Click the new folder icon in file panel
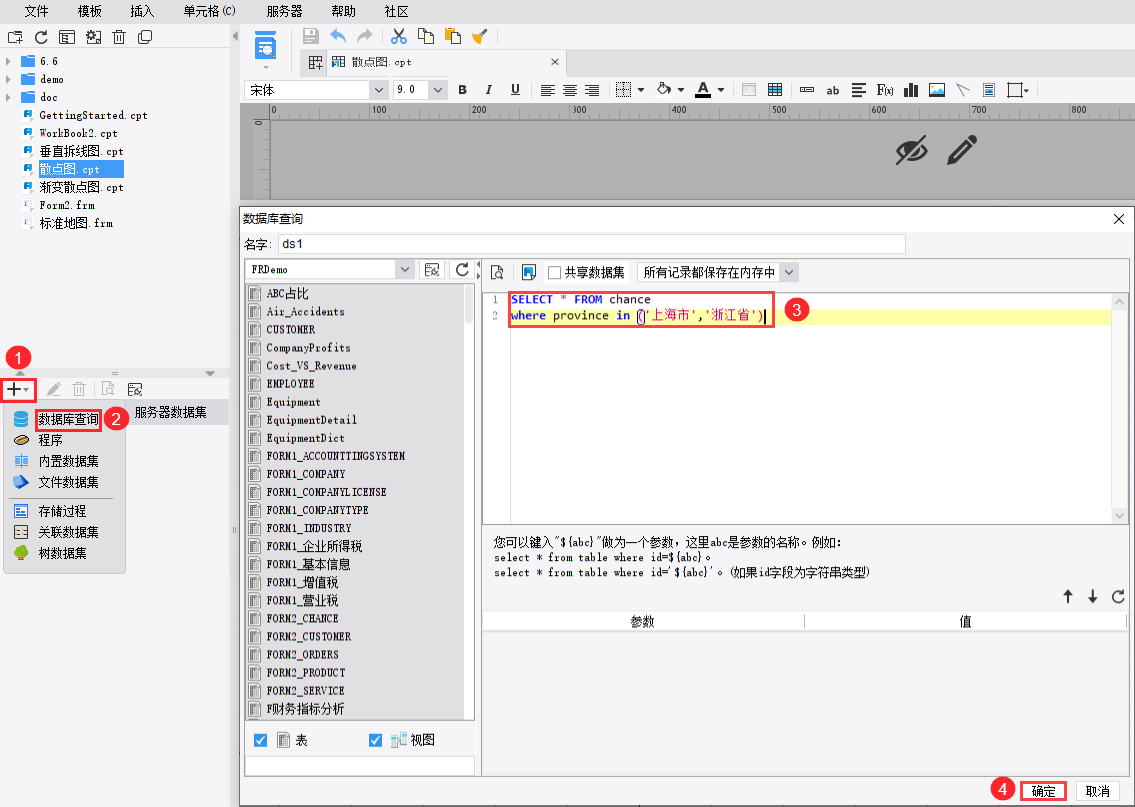Viewport: 1135px width, 807px height. point(15,37)
